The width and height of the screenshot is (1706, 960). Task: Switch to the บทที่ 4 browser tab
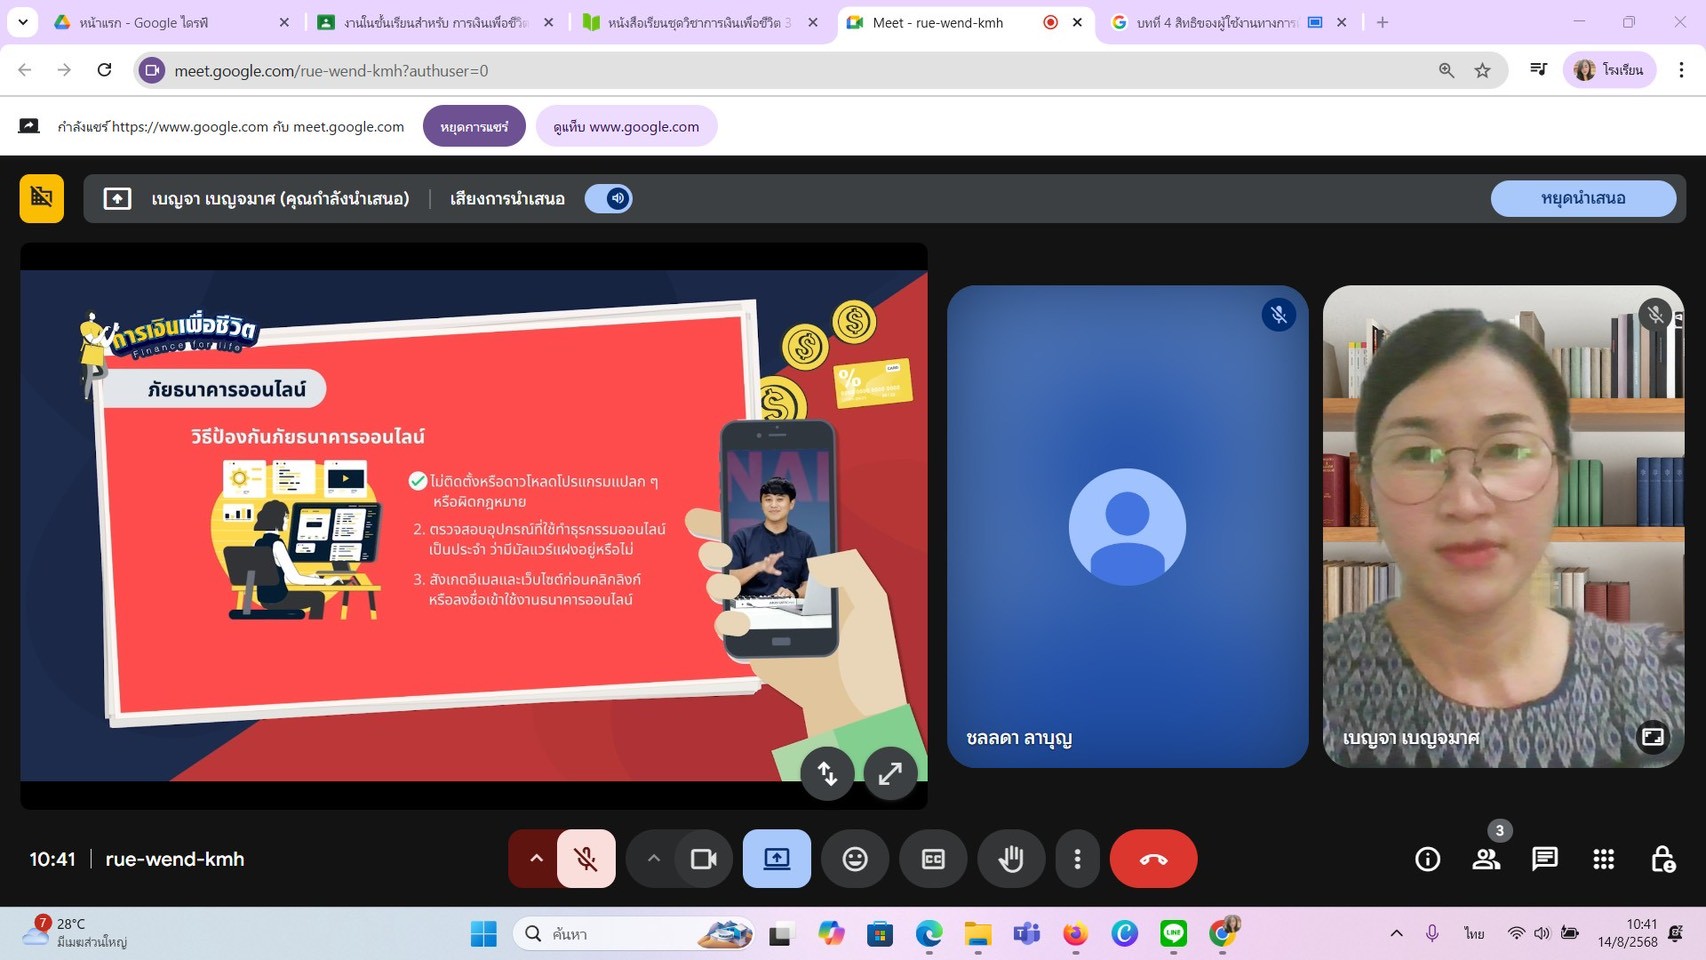pos(1216,22)
